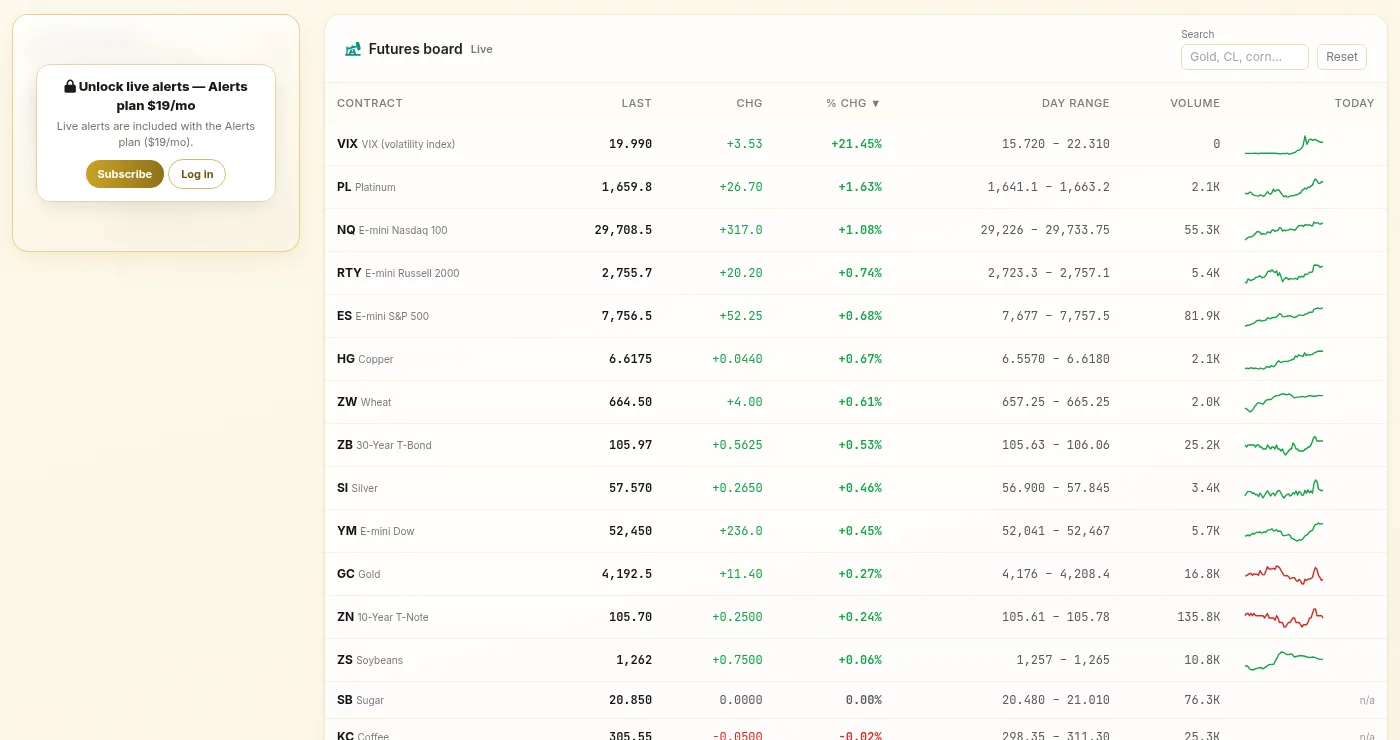Click percent change +21.45%
The width and height of the screenshot is (1400, 740).
point(857,144)
